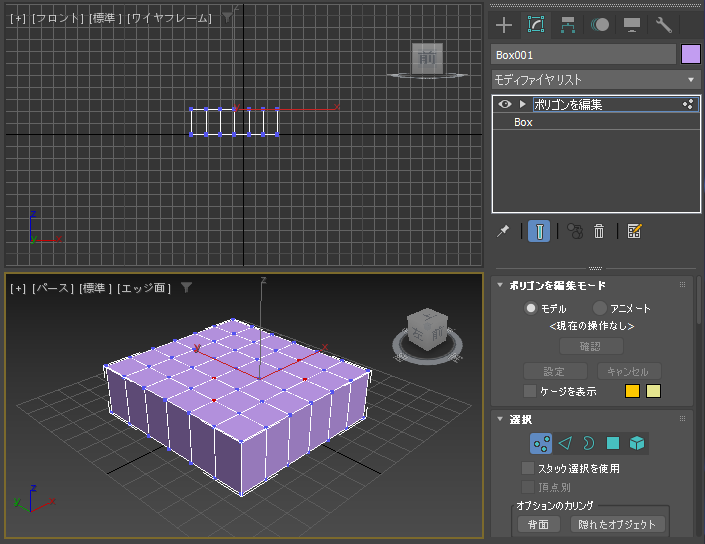Click the perspective viewport ViewCube
The height and width of the screenshot is (544, 705).
click(x=427, y=329)
